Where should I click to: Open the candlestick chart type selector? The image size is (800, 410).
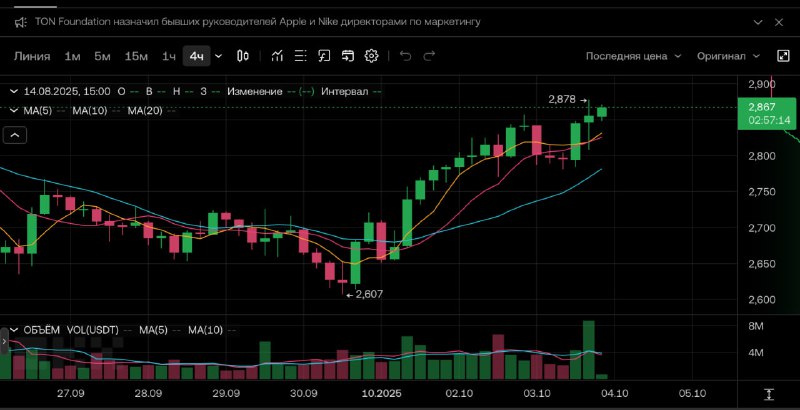[x=244, y=56]
